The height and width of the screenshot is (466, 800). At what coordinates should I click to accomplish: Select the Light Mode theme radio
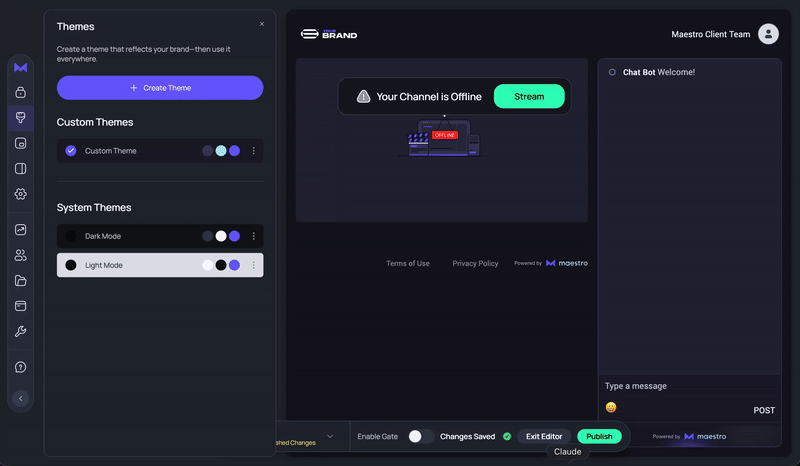click(71, 265)
